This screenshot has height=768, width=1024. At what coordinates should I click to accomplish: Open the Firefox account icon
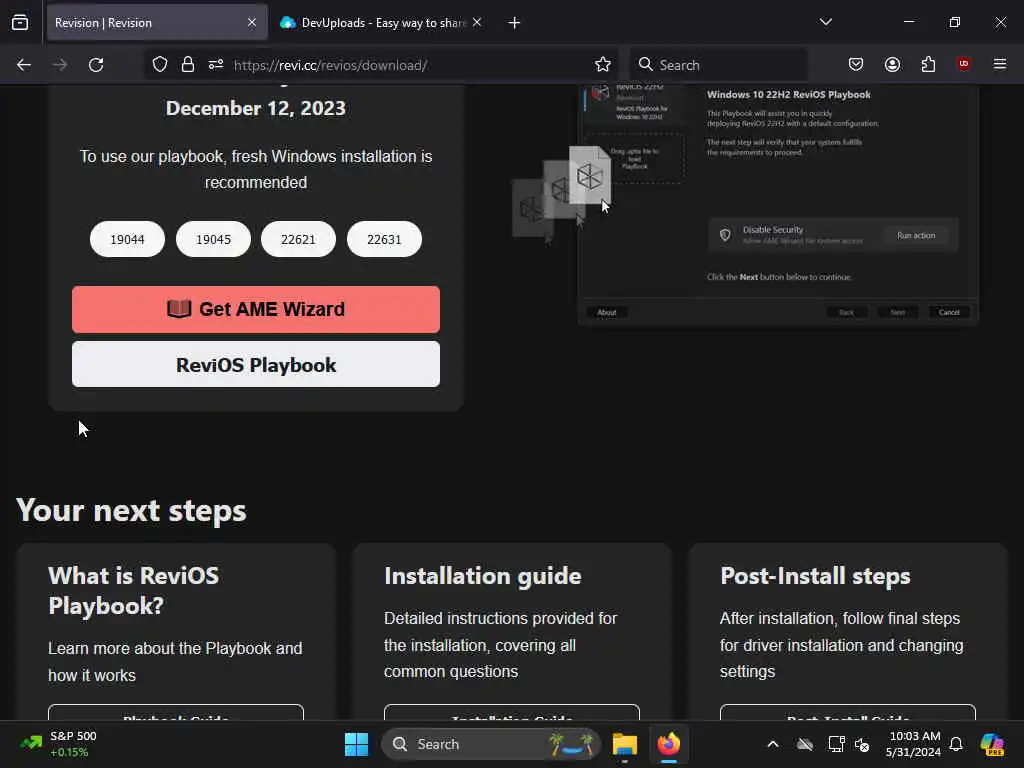[892, 64]
